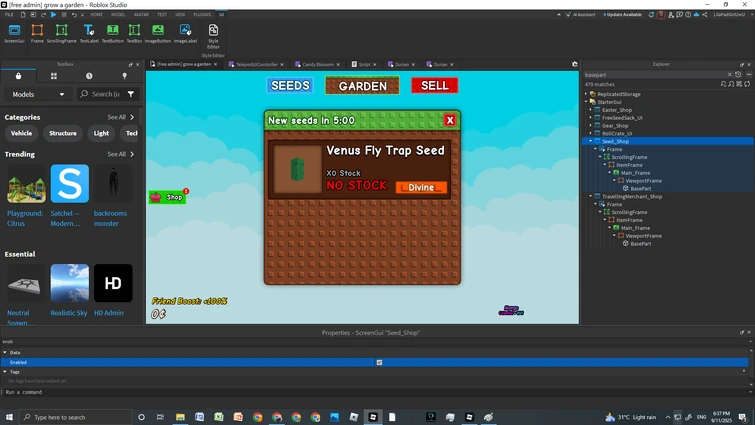Open Windows Start menu
The width and height of the screenshot is (755, 425).
[9, 417]
